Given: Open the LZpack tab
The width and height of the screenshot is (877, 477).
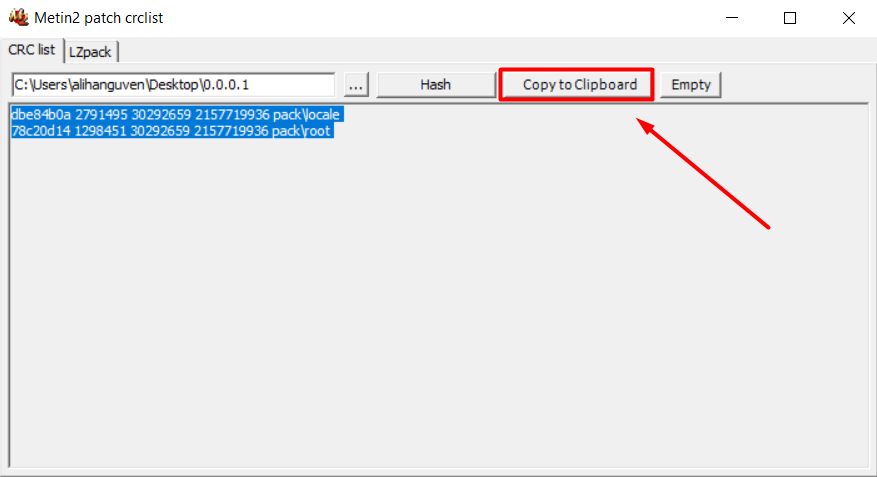Looking at the screenshot, I should click(90, 52).
